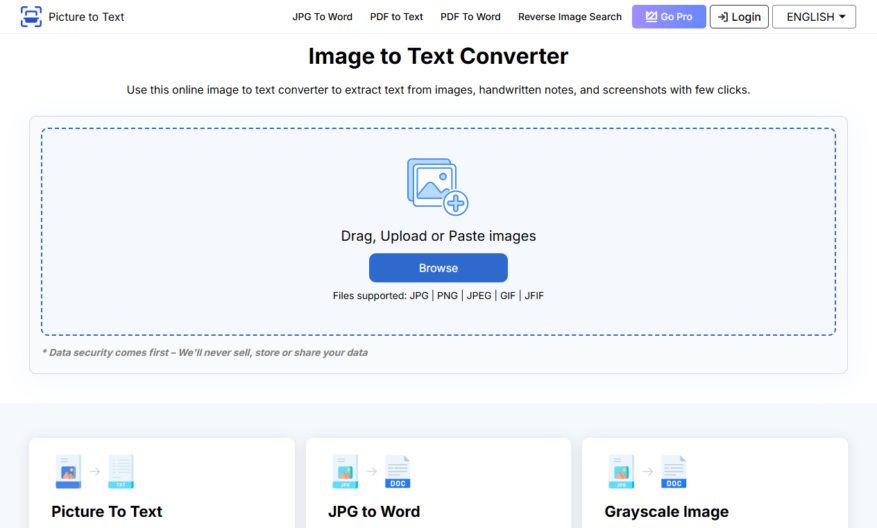
Task: Click the Go Pro button
Action: click(x=669, y=17)
